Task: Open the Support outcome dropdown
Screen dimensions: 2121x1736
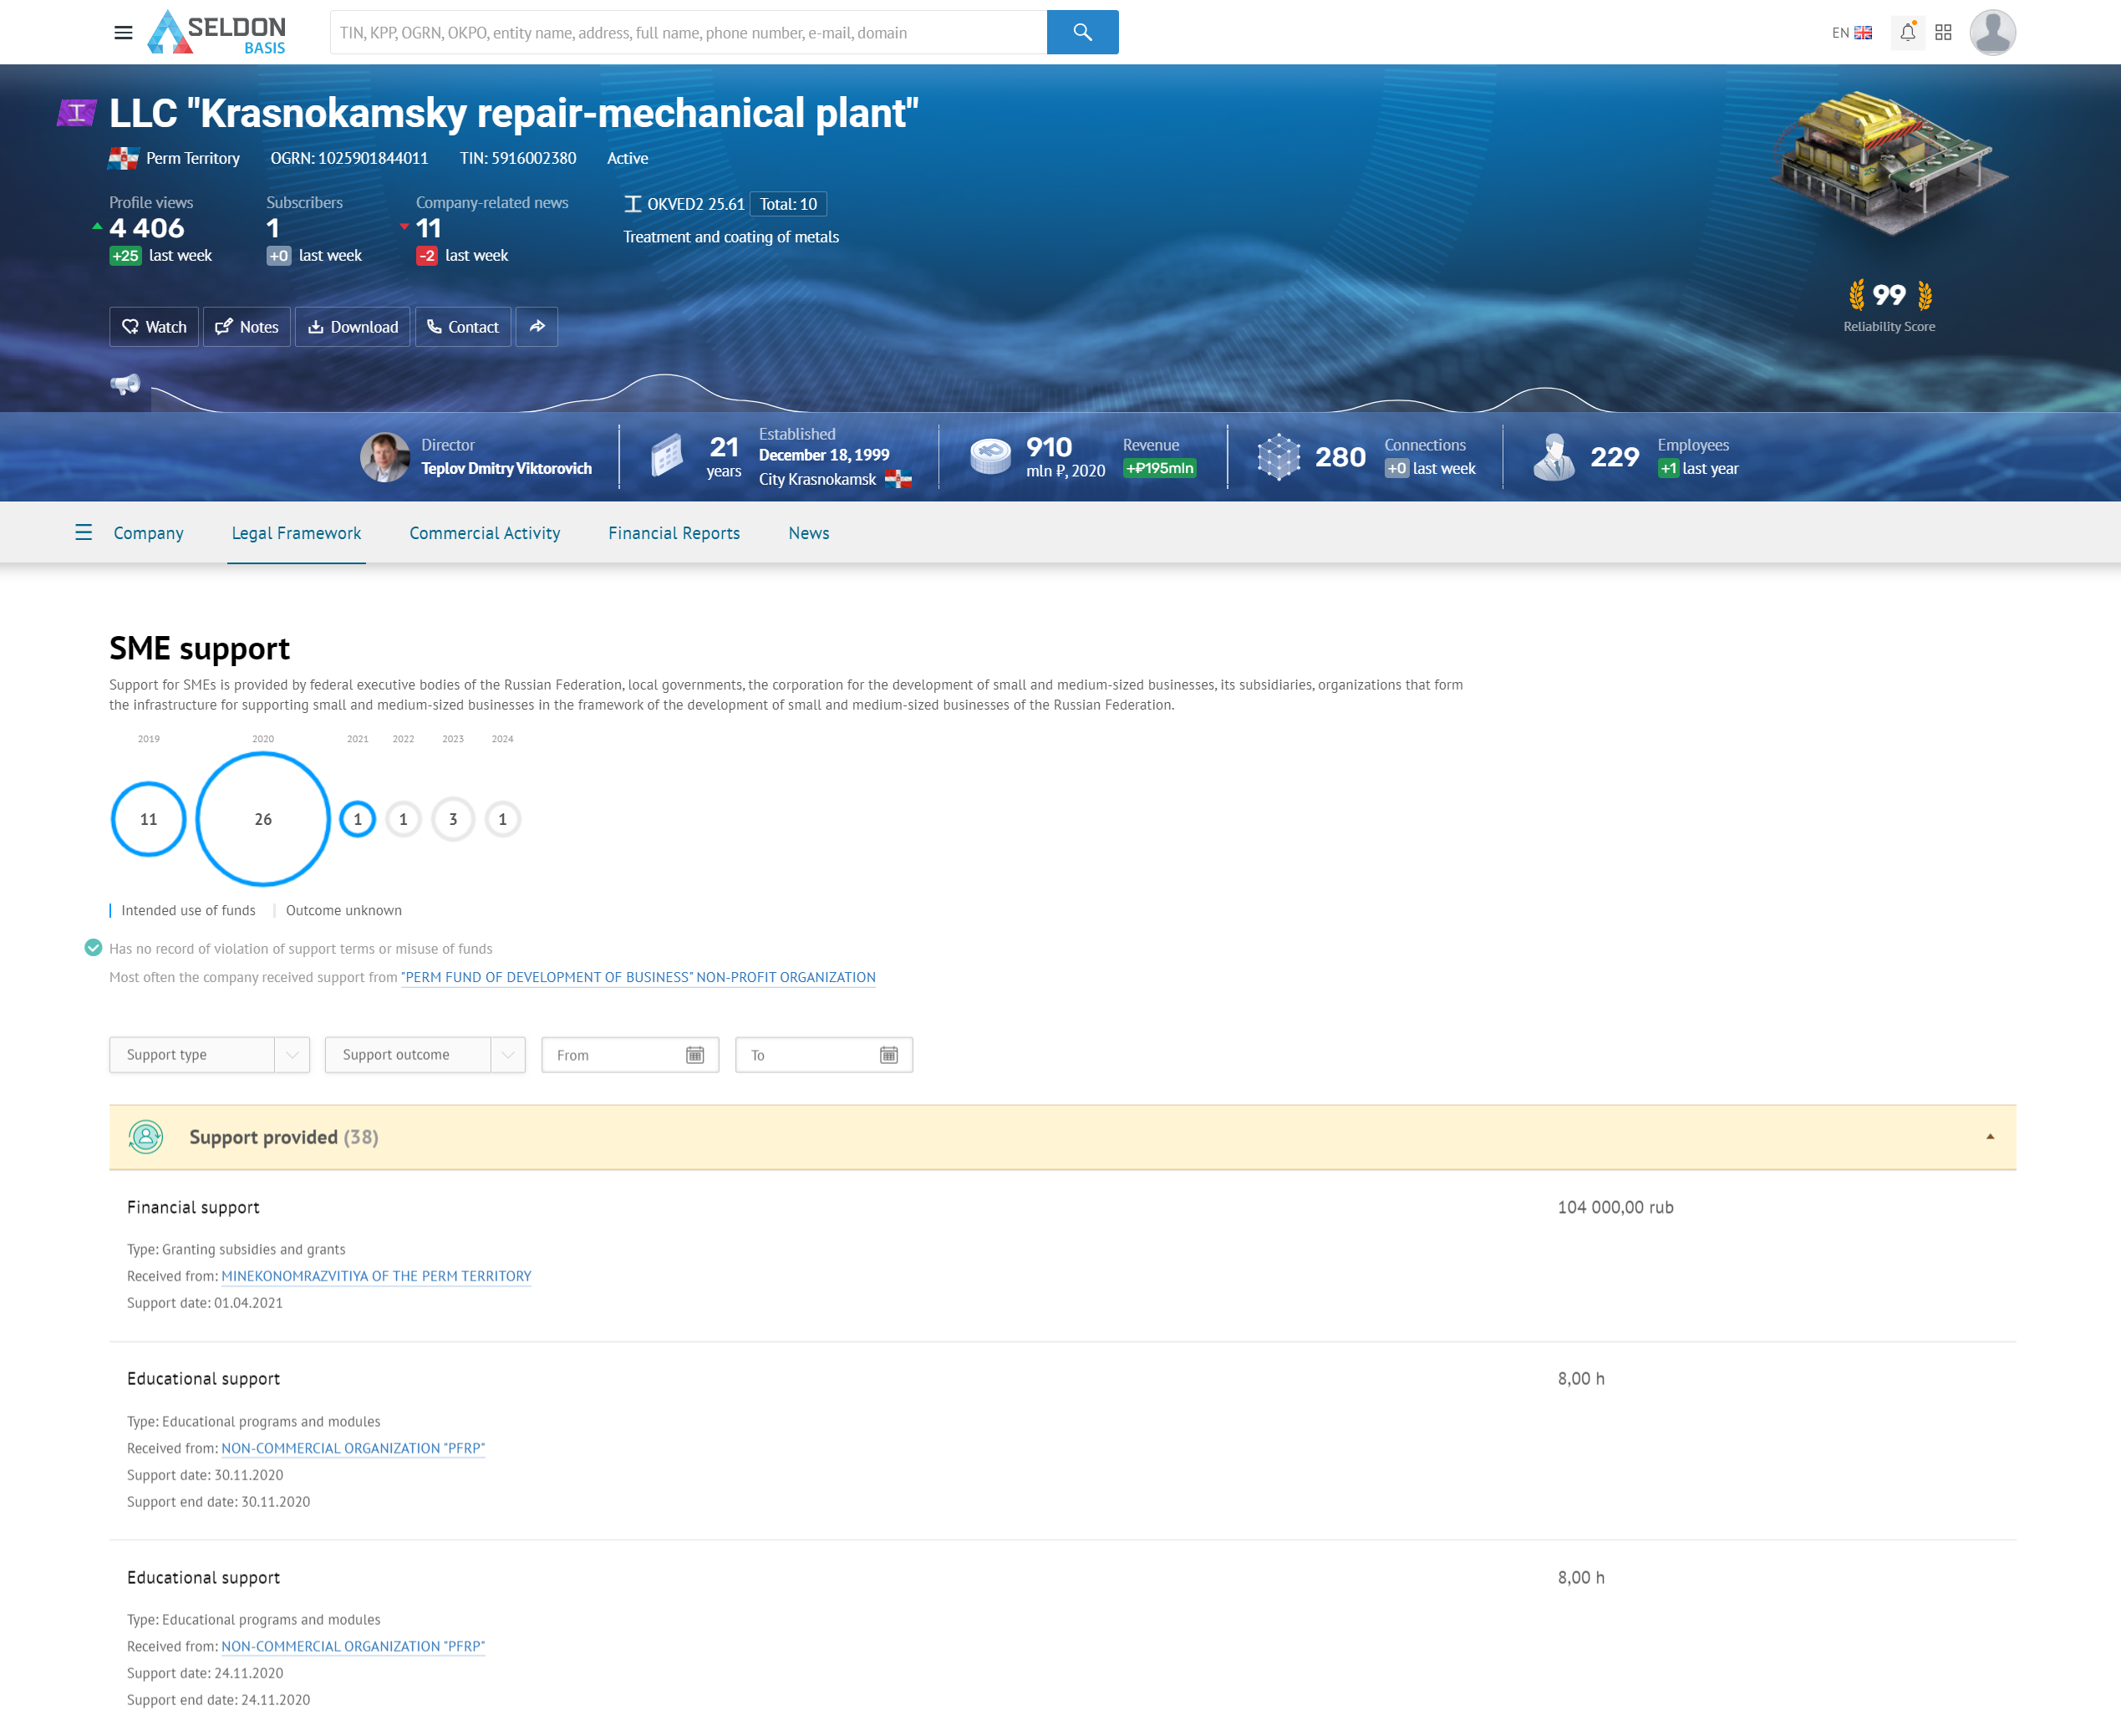Action: pyautogui.click(x=425, y=1055)
